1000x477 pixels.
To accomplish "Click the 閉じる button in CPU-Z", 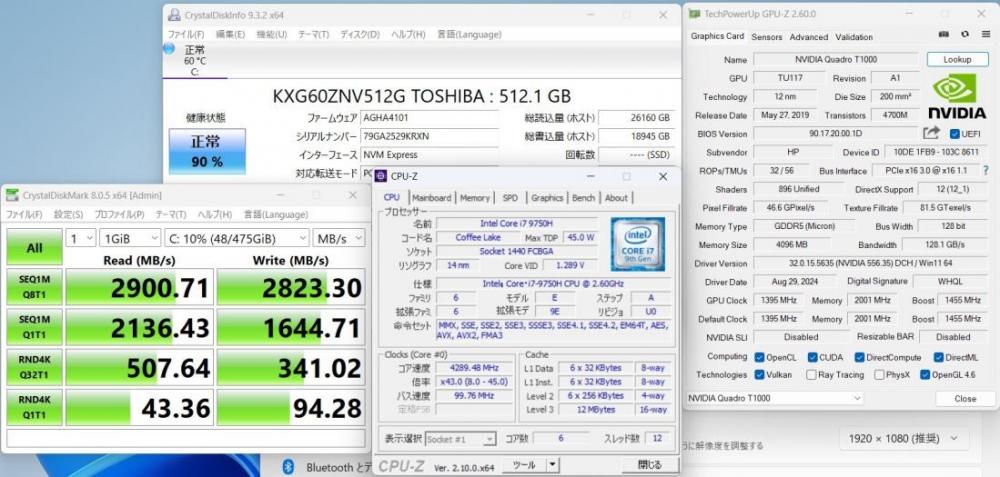I will pos(650,465).
